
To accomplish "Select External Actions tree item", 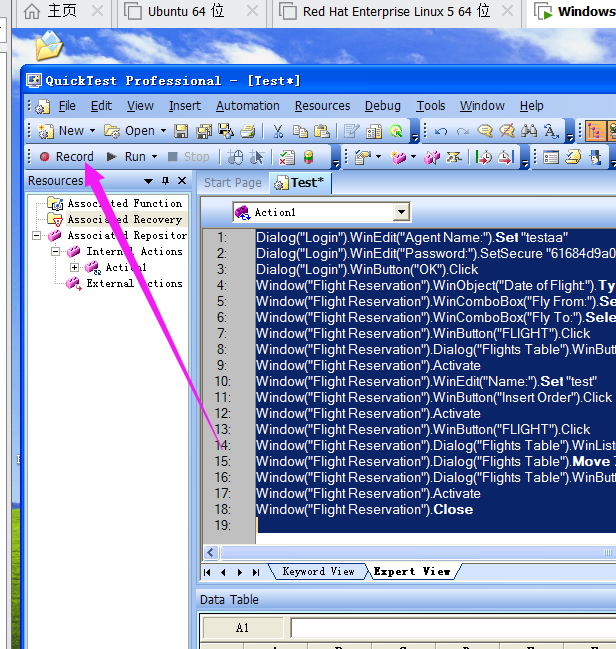I will point(134,284).
